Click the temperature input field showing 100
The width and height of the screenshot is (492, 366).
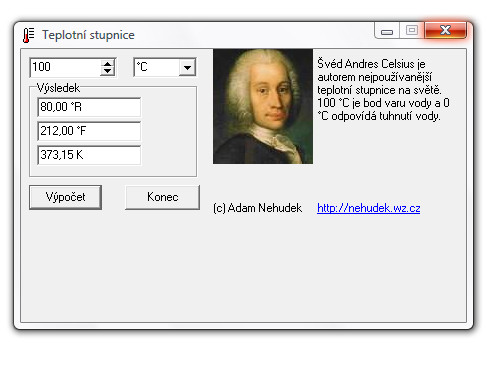pyautogui.click(x=66, y=67)
